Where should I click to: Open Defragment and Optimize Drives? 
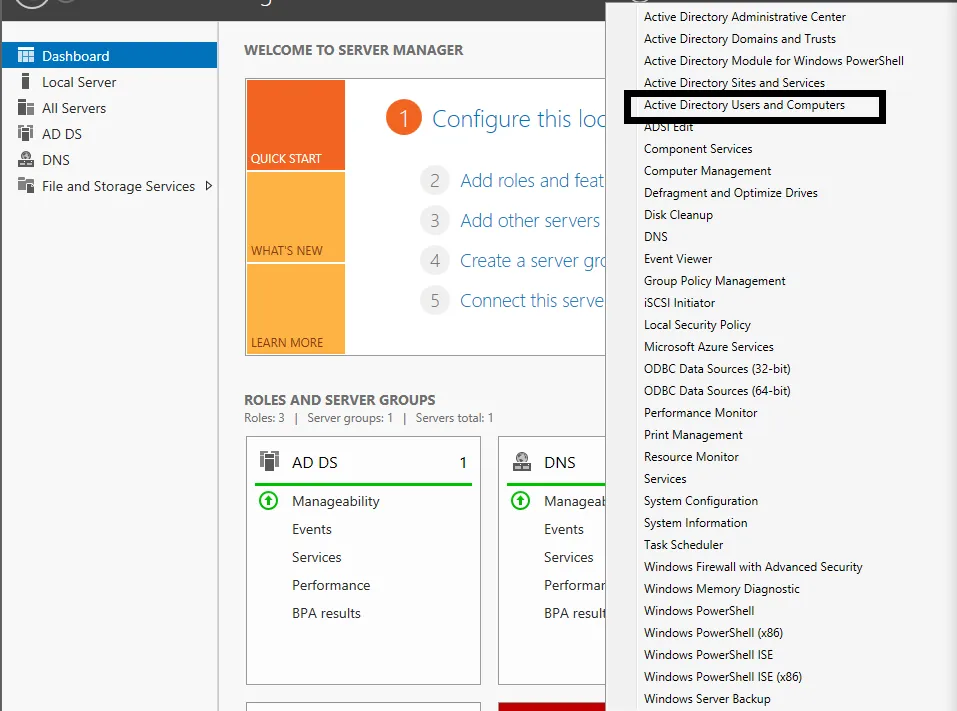[x=731, y=193]
